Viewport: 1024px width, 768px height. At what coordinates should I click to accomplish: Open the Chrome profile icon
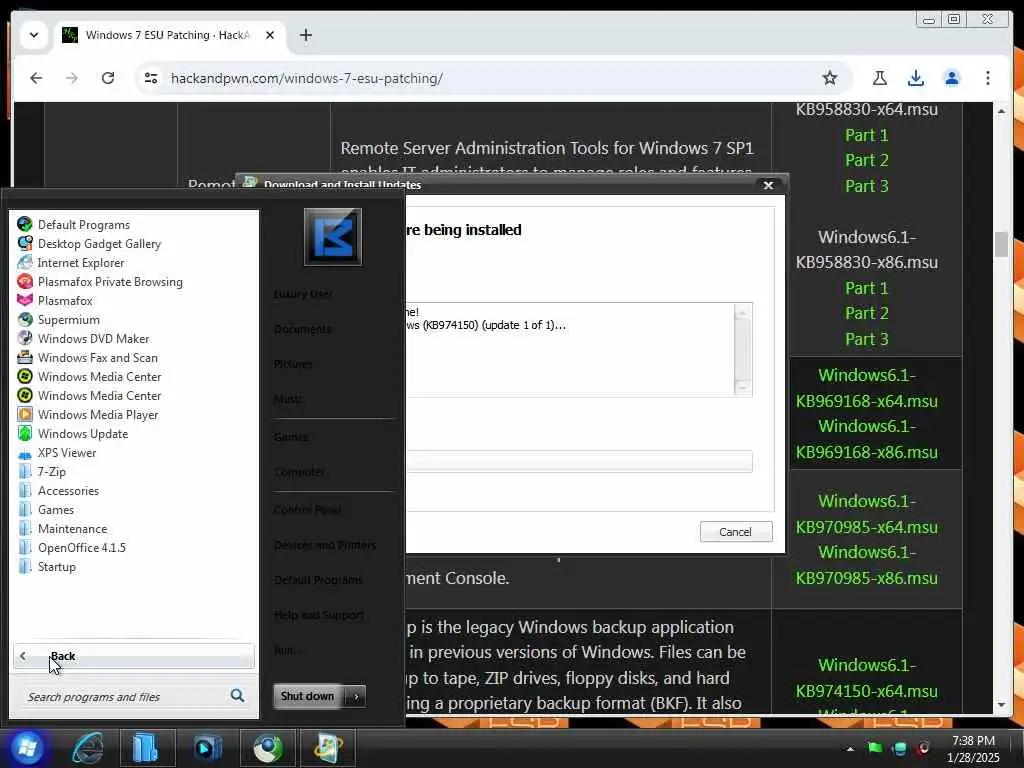(952, 78)
